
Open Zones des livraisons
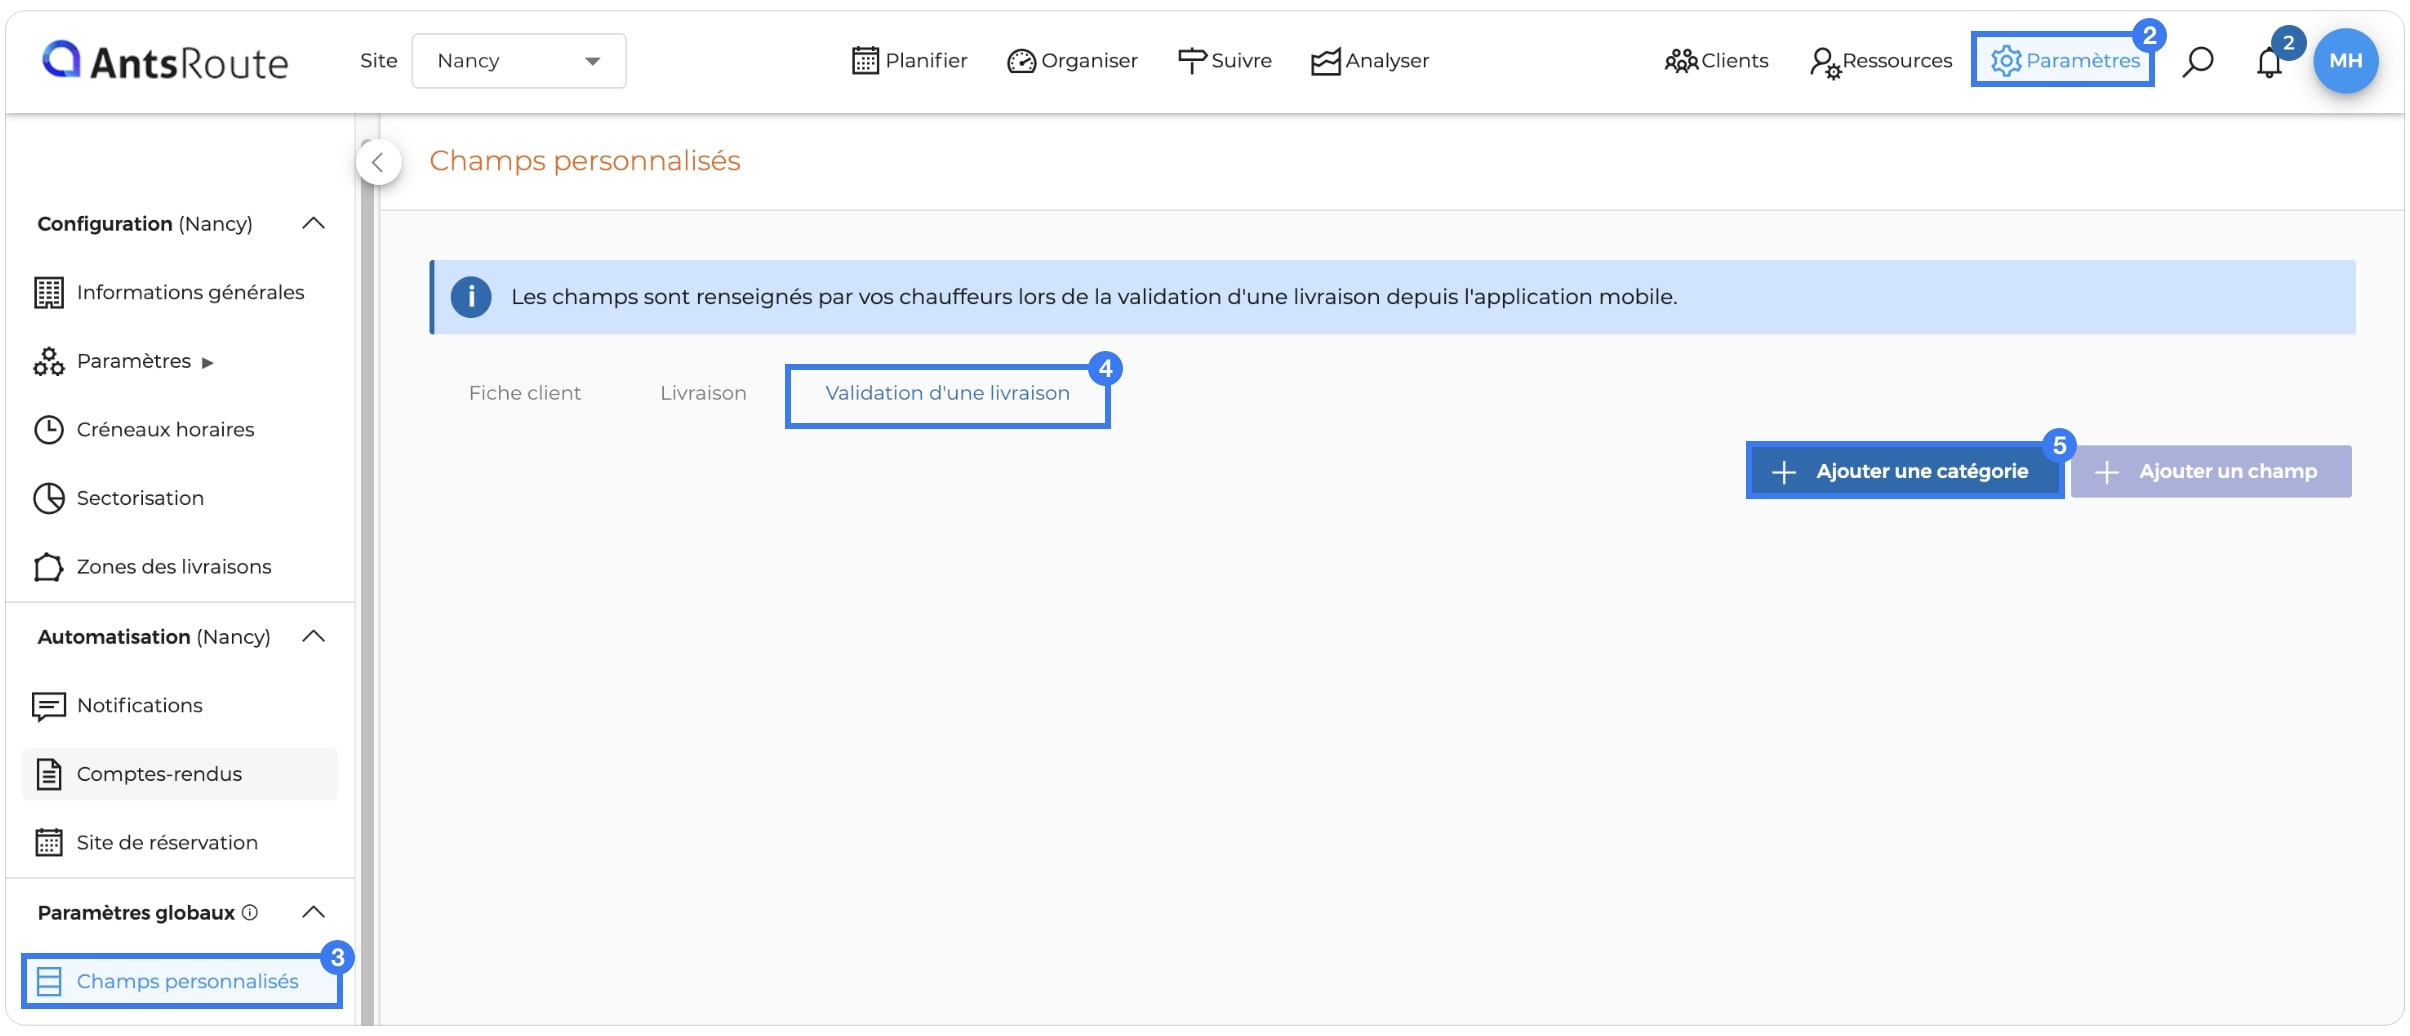tap(174, 566)
